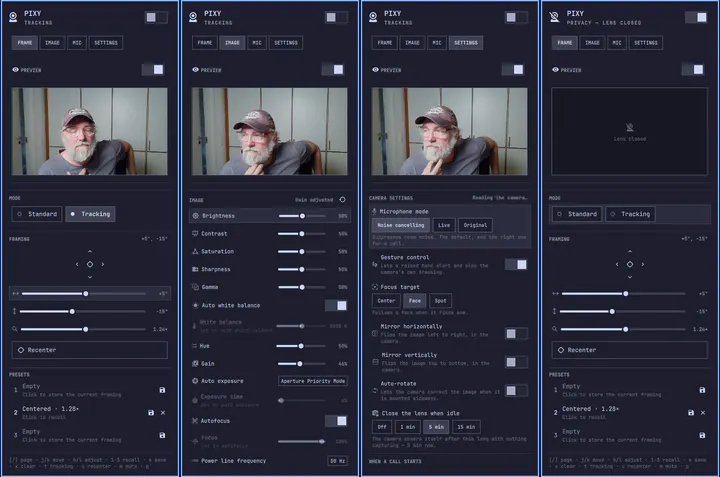Image resolution: width=720 pixels, height=477 pixels.
Task: Click the Gamma row icon
Action: point(195,287)
